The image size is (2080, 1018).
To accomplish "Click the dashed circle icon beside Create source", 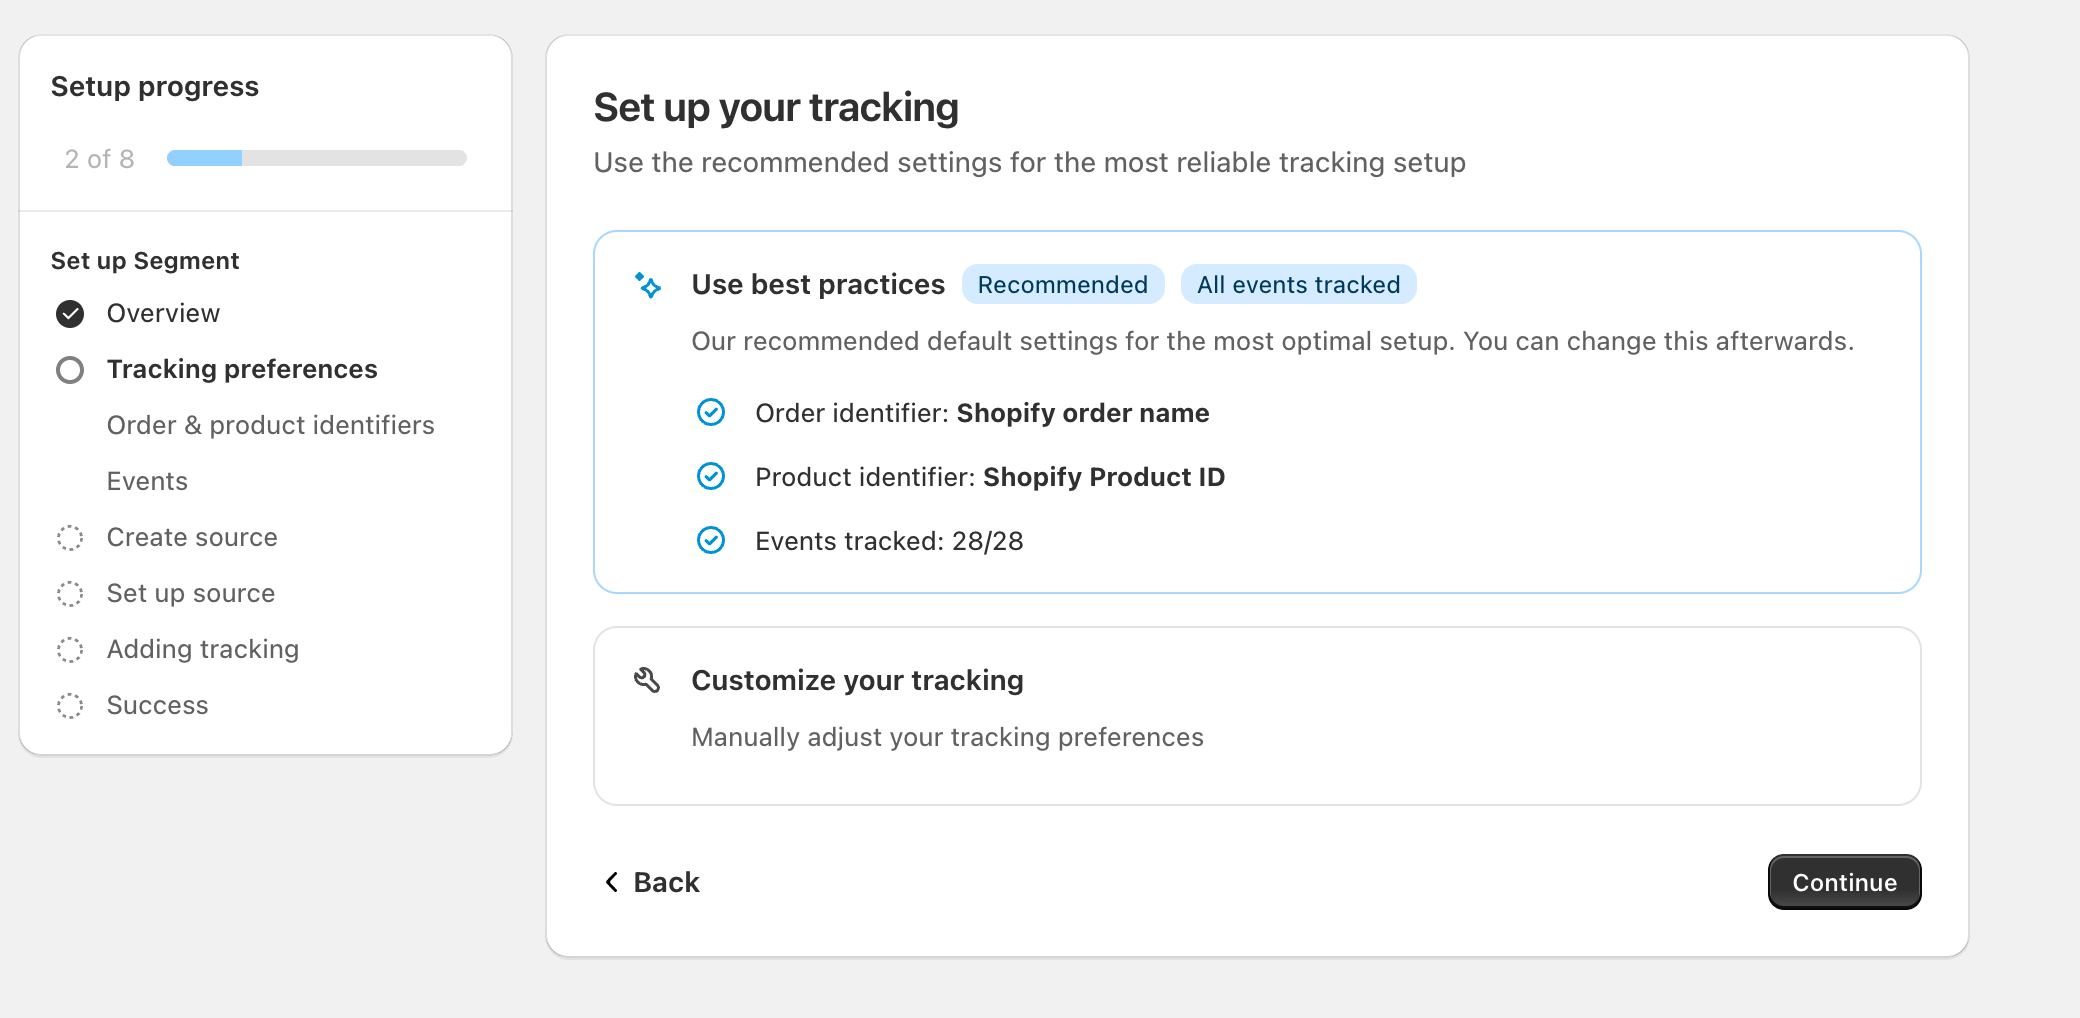I will 70,538.
